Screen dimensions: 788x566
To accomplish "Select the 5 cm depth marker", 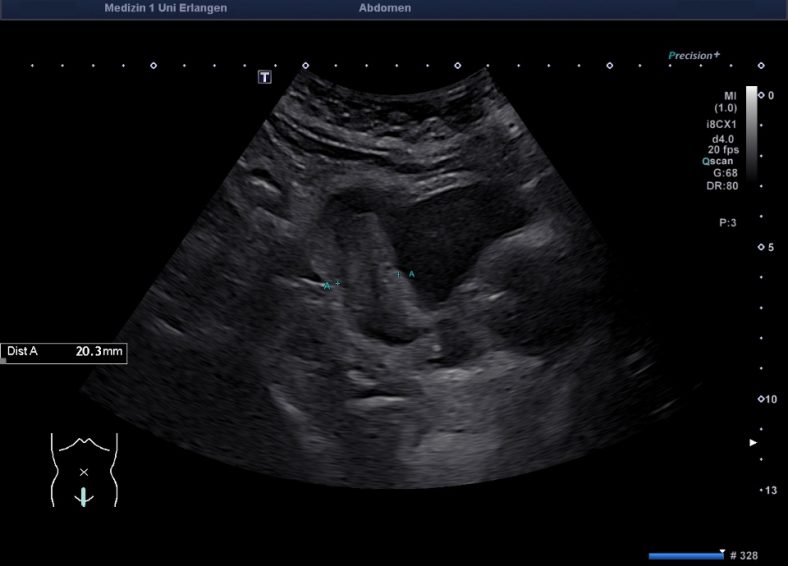I will tap(765, 247).
